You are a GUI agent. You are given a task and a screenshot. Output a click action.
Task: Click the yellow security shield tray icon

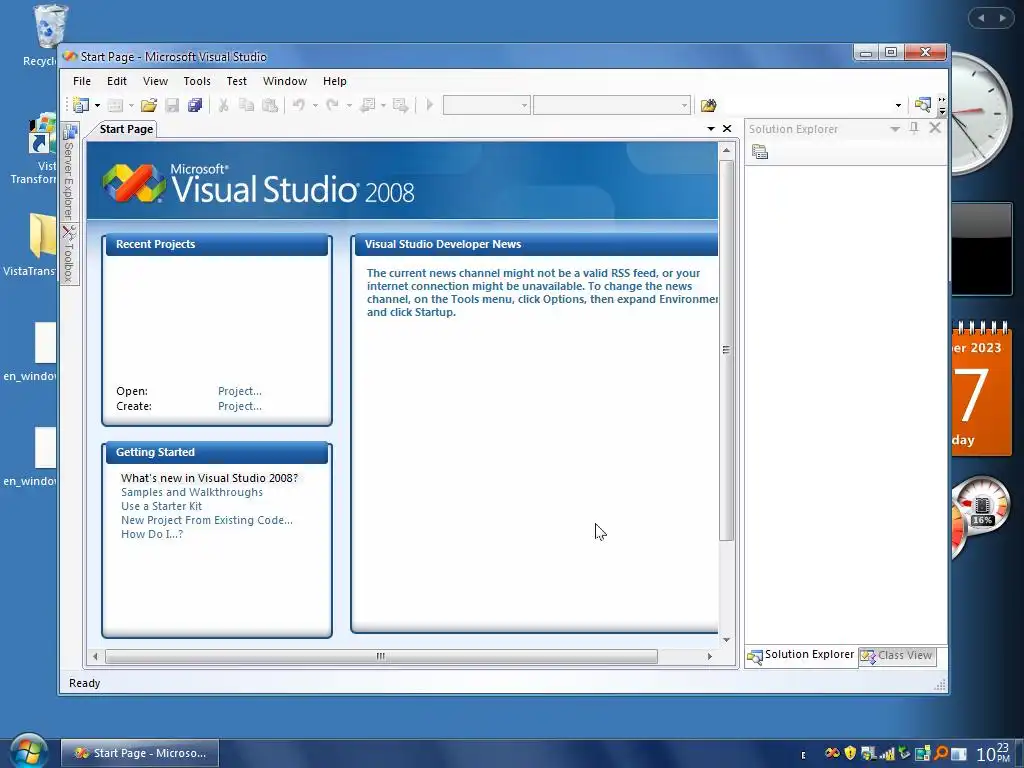click(x=850, y=753)
